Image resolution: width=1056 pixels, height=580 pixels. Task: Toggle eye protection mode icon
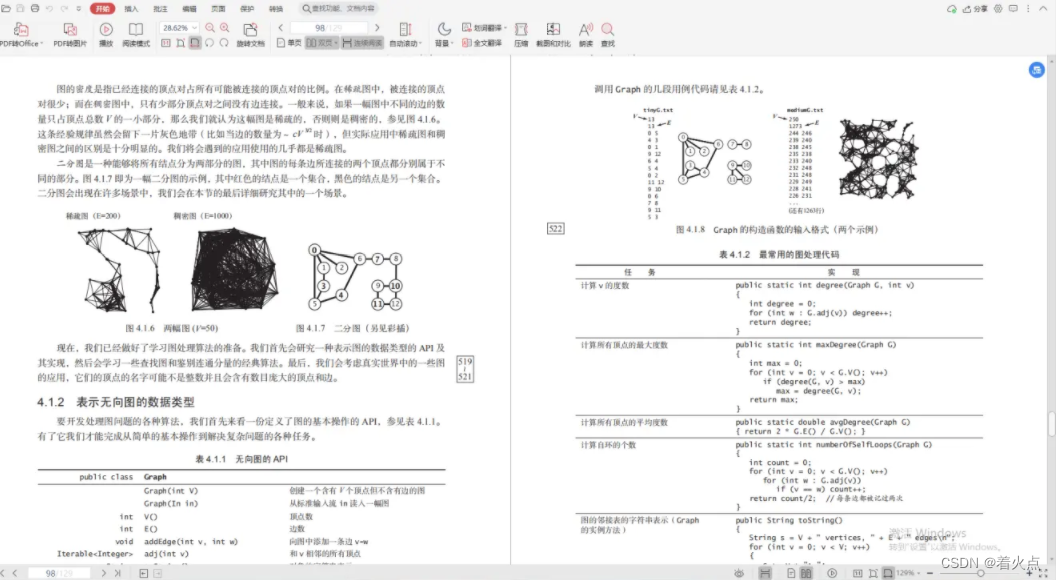point(739,573)
